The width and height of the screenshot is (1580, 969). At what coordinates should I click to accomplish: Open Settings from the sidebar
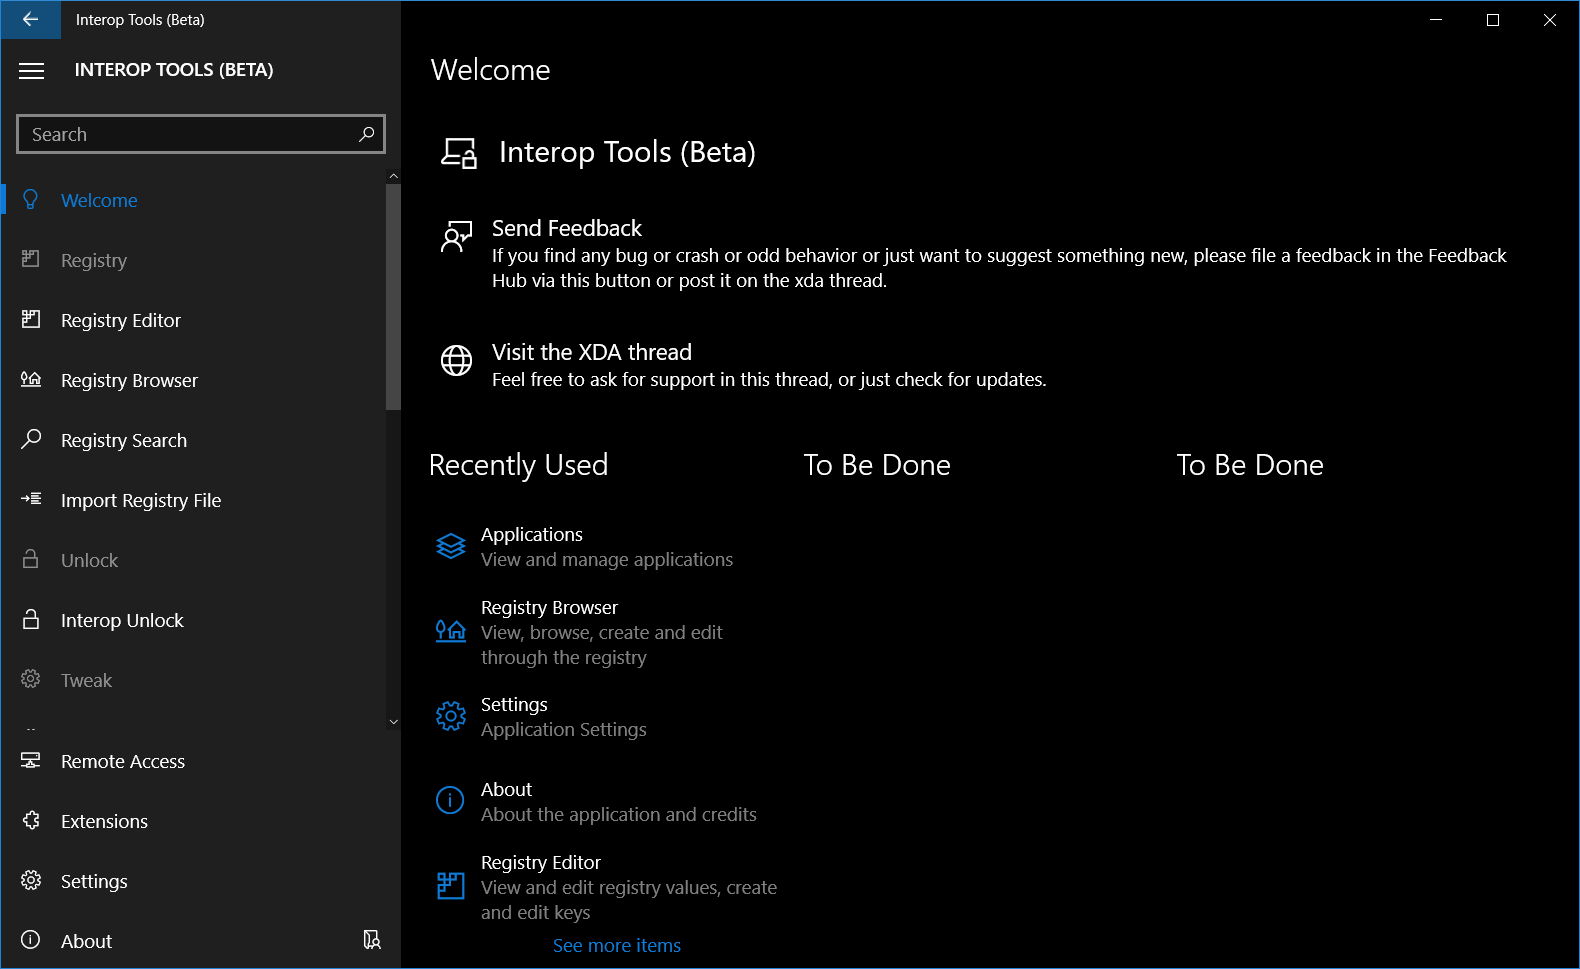click(x=200, y=881)
